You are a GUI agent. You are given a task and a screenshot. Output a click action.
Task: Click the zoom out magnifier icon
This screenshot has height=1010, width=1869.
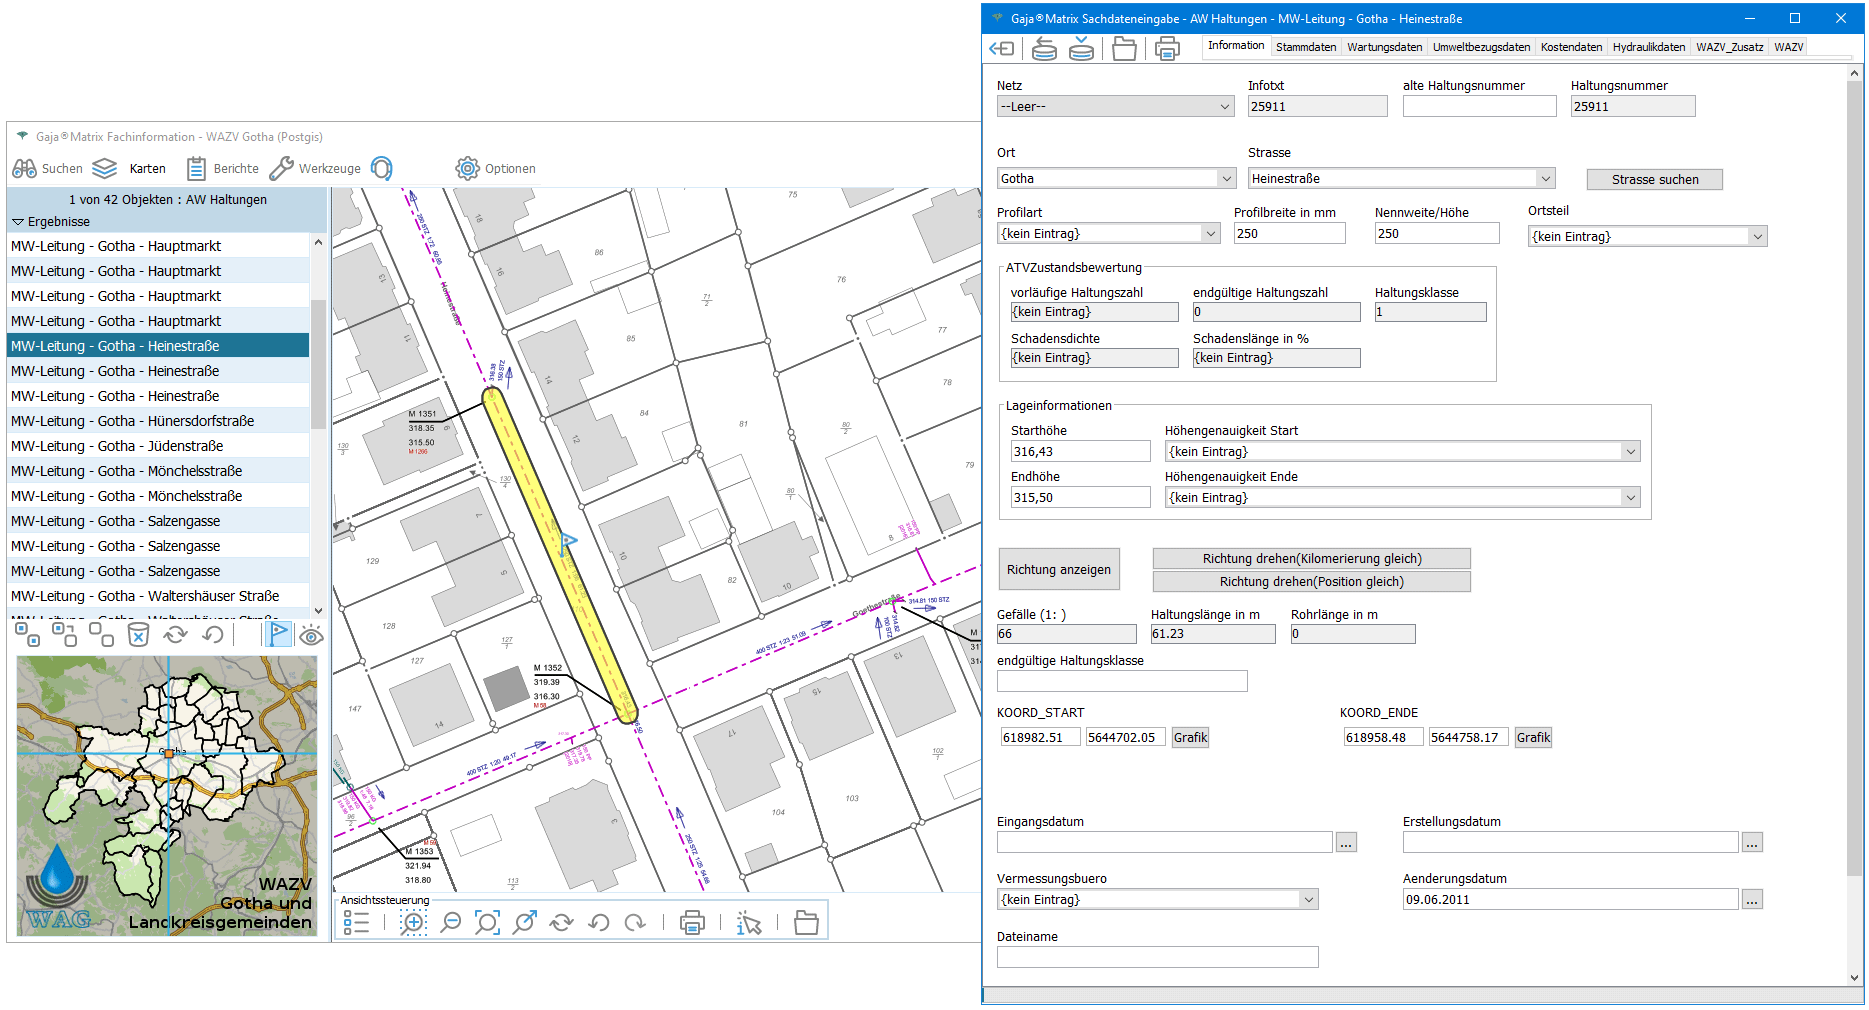(451, 923)
